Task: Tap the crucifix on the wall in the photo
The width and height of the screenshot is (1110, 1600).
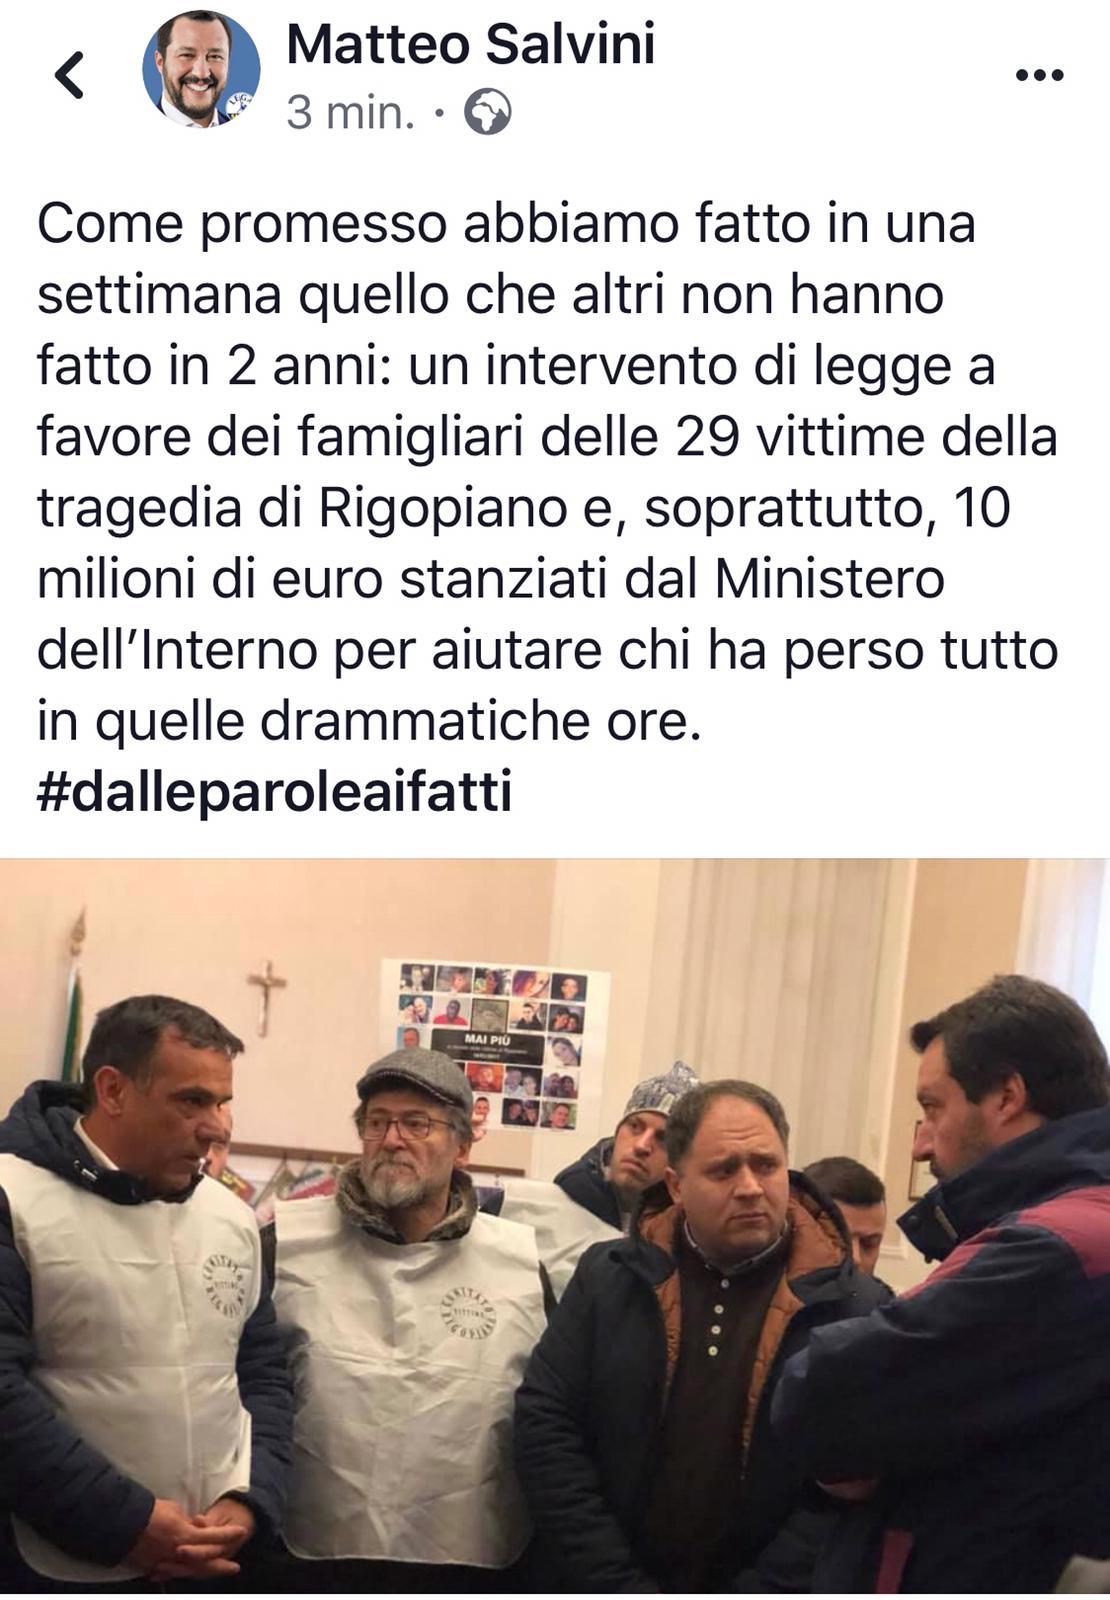Action: [x=267, y=997]
